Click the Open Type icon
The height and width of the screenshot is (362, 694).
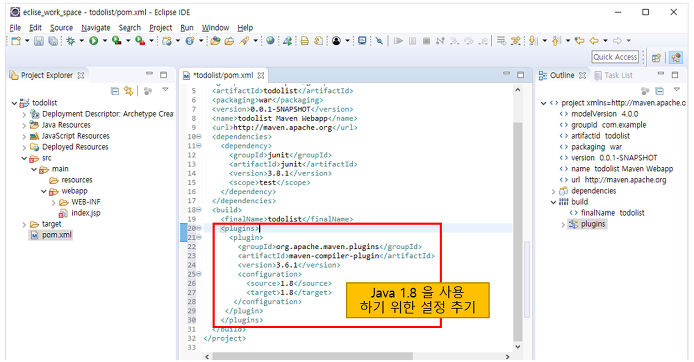pyautogui.click(x=215, y=41)
